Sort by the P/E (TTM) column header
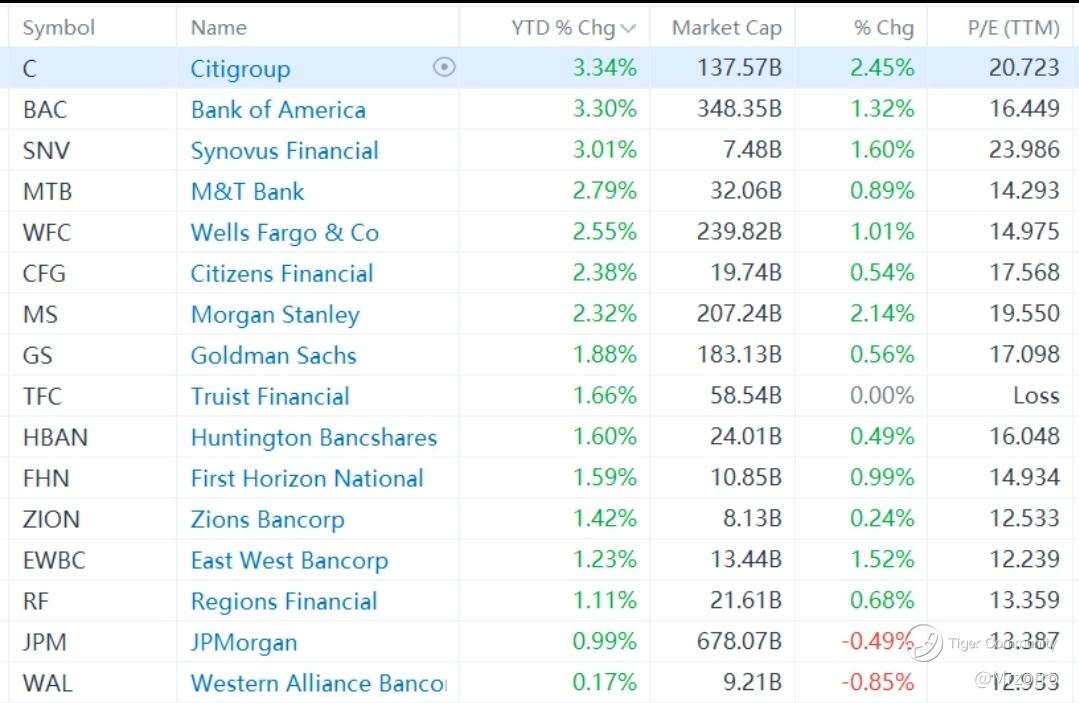Viewport: 1079px width, 703px height. (1013, 28)
